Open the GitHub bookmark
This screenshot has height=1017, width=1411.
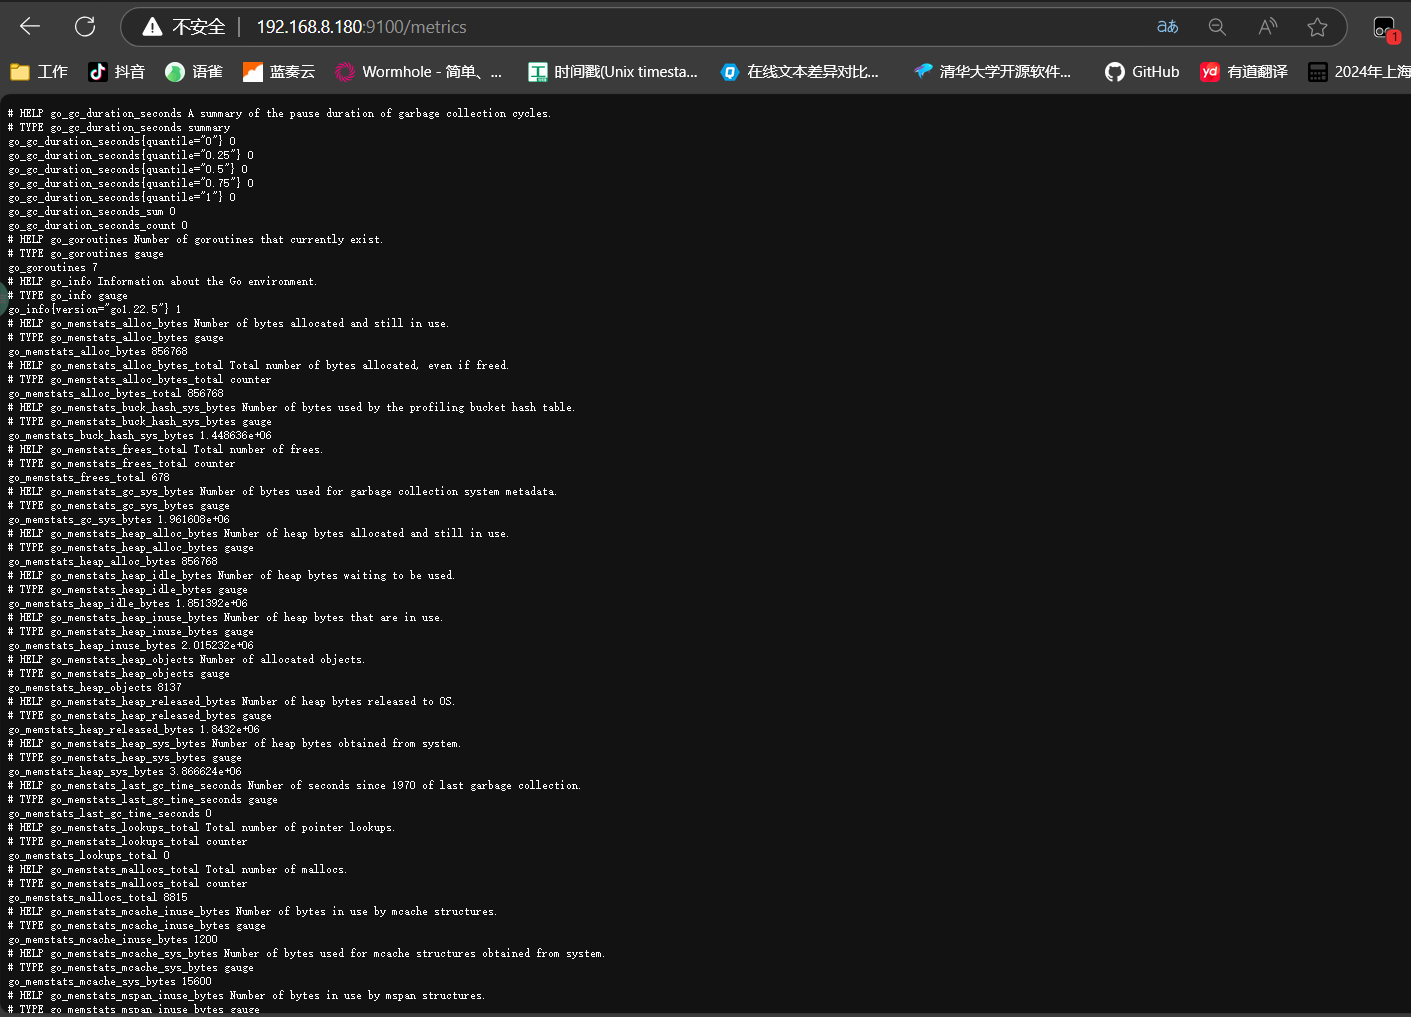coord(1142,72)
